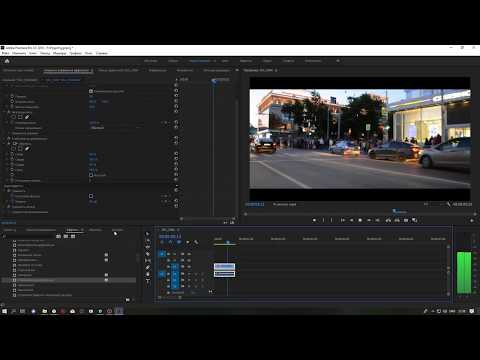
Task: Click the Home screen button
Action: pos(7,61)
